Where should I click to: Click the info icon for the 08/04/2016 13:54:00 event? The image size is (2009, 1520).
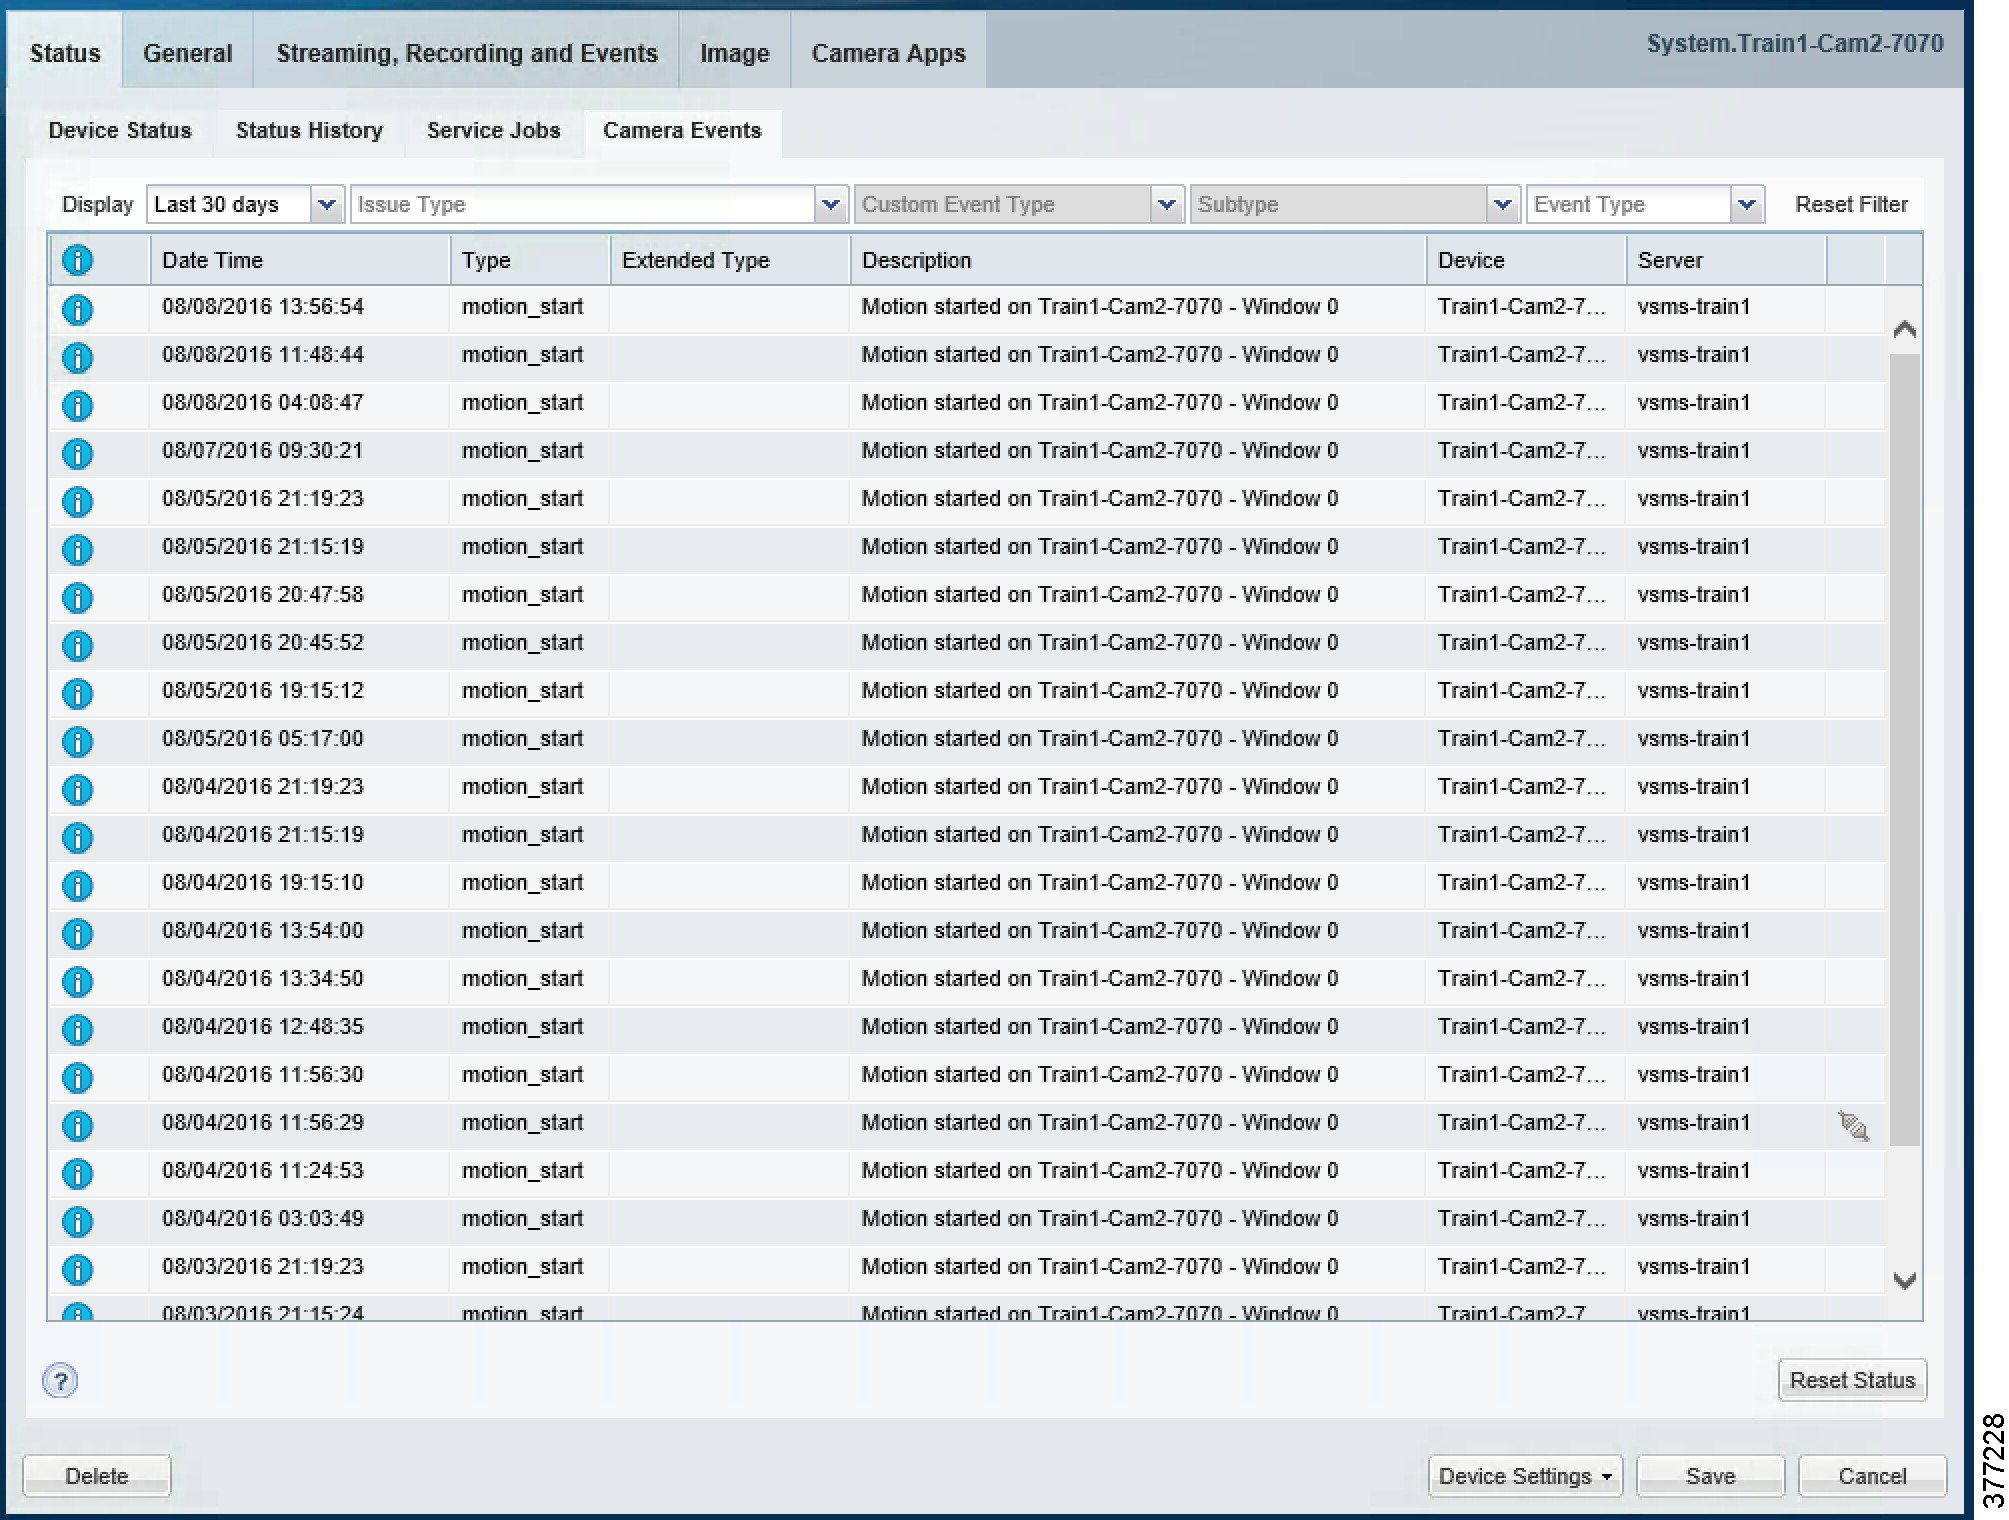click(77, 933)
